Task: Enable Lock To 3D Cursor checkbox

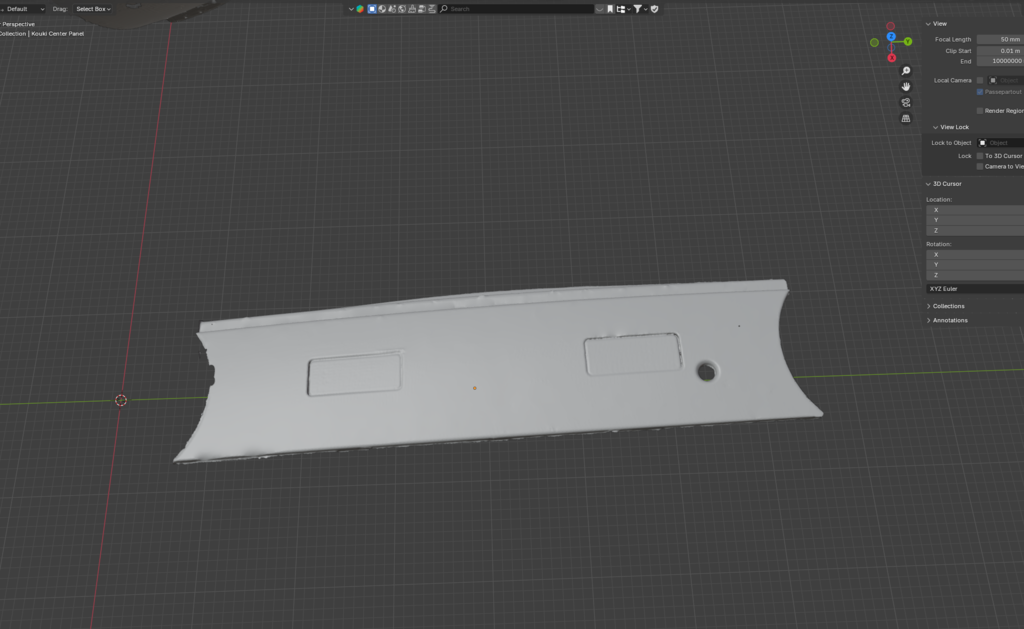Action: [x=980, y=156]
